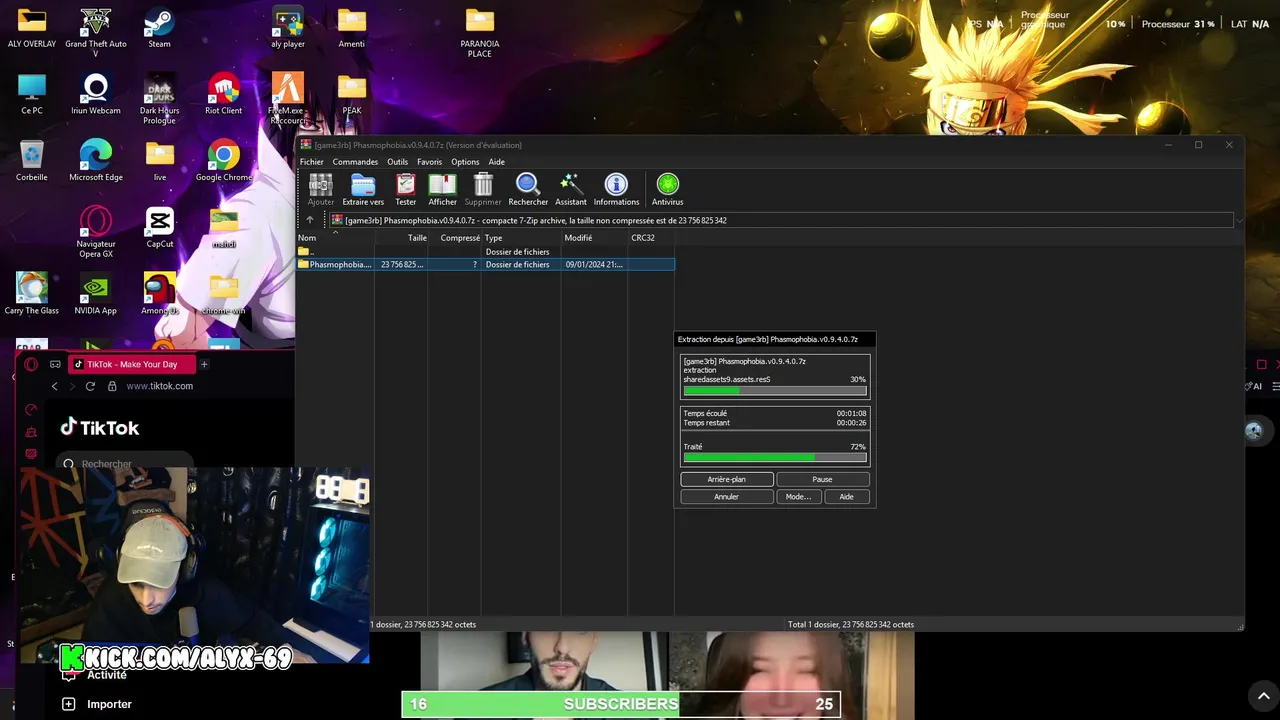Open the Outils menu
1280x720 pixels.
tap(397, 162)
